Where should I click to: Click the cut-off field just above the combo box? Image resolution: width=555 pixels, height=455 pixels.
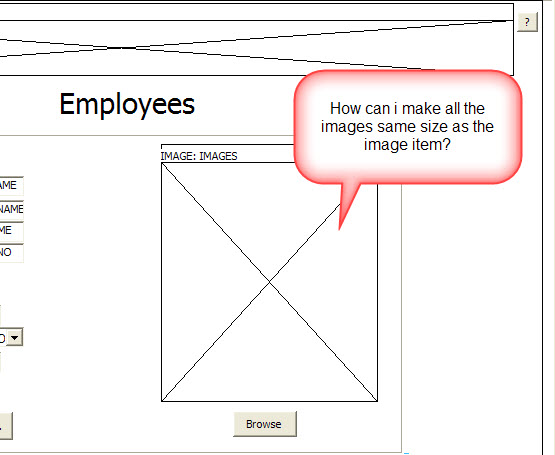1,314
